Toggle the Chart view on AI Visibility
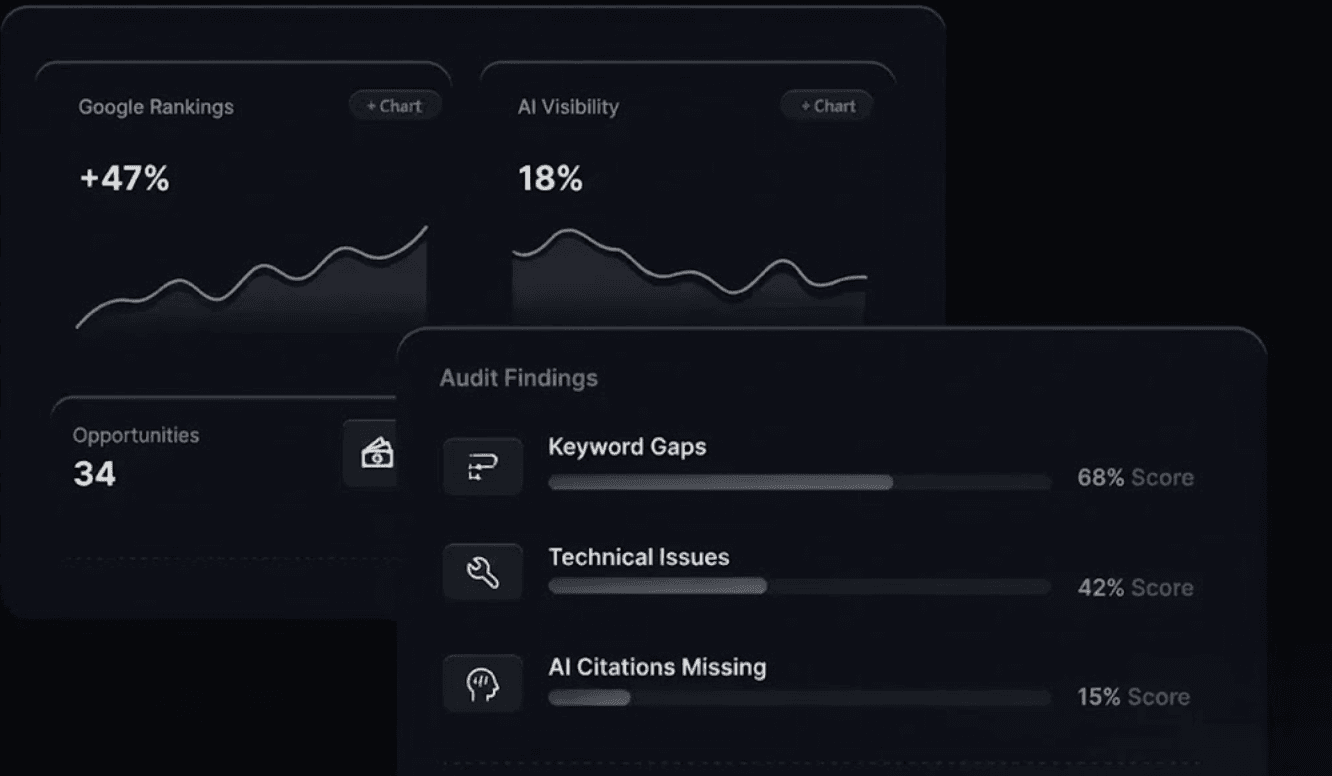1332x776 pixels. (826, 105)
